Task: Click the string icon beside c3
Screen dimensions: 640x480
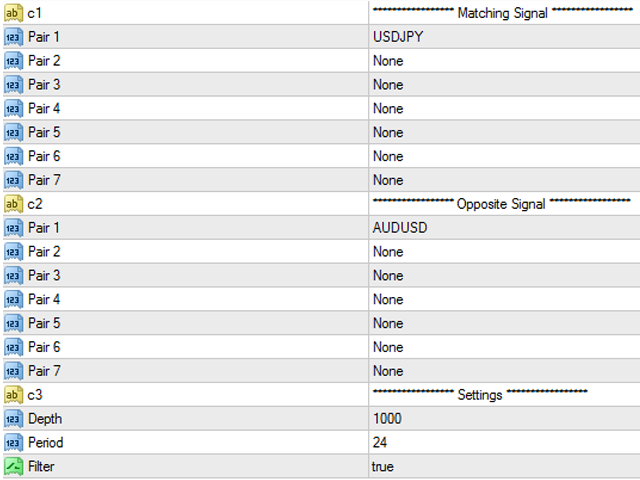Action: [13, 395]
